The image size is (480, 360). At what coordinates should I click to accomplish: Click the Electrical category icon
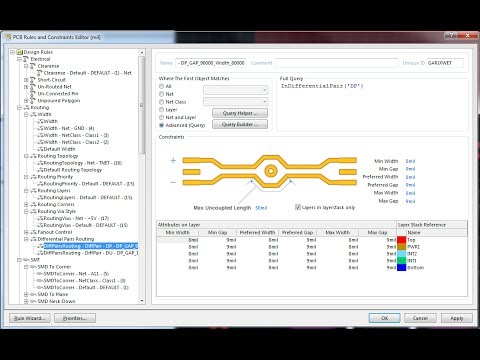click(26, 59)
